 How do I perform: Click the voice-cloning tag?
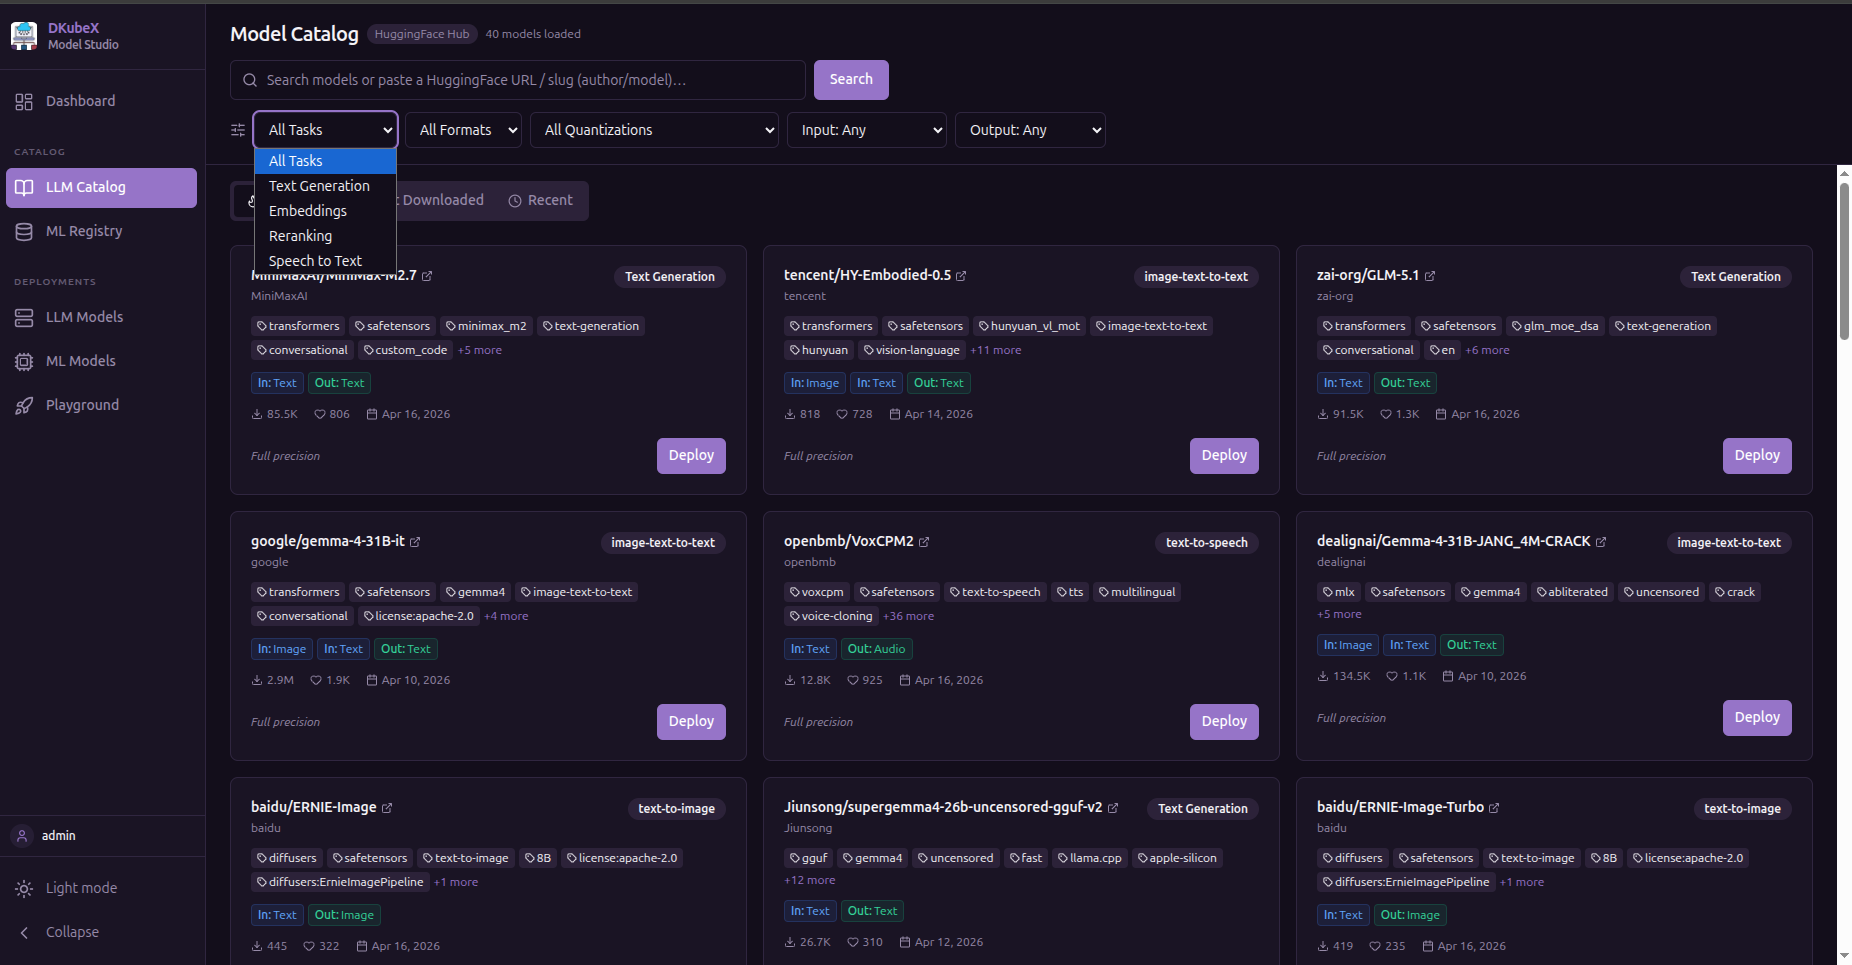[831, 616]
